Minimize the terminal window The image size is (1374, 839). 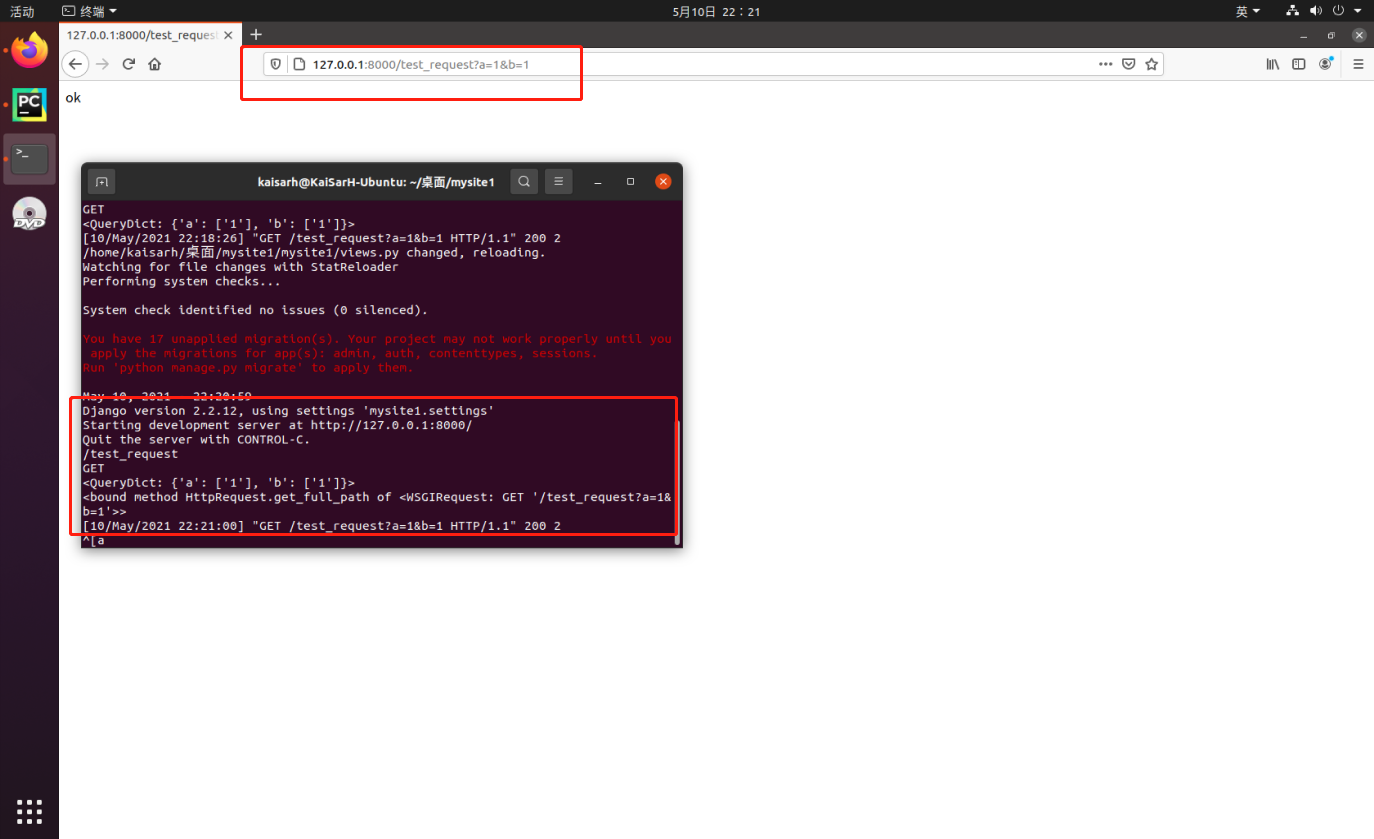[597, 182]
